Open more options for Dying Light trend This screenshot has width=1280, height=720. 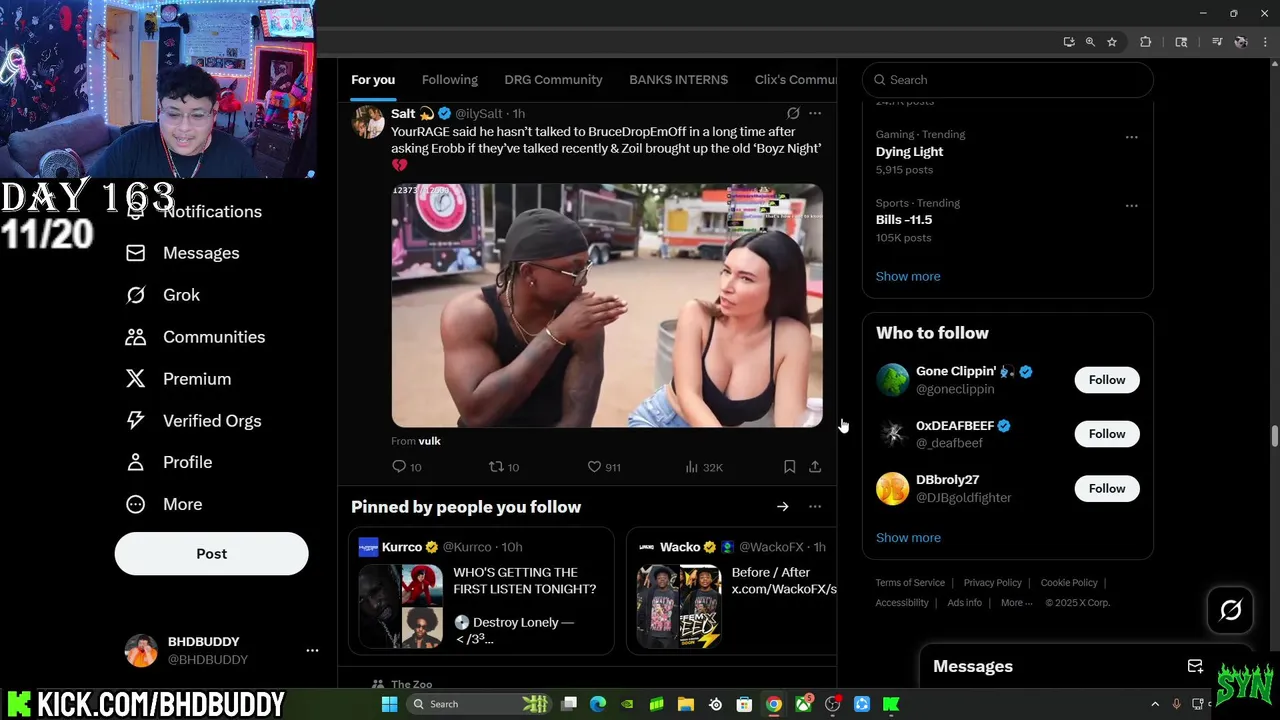click(x=1131, y=137)
